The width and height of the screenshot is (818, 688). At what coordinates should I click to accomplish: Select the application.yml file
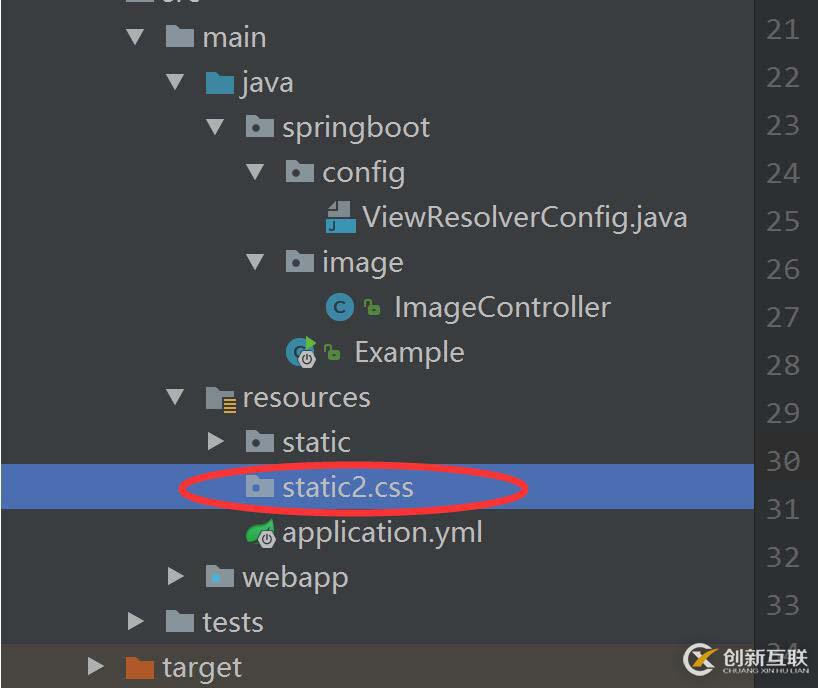click(382, 532)
